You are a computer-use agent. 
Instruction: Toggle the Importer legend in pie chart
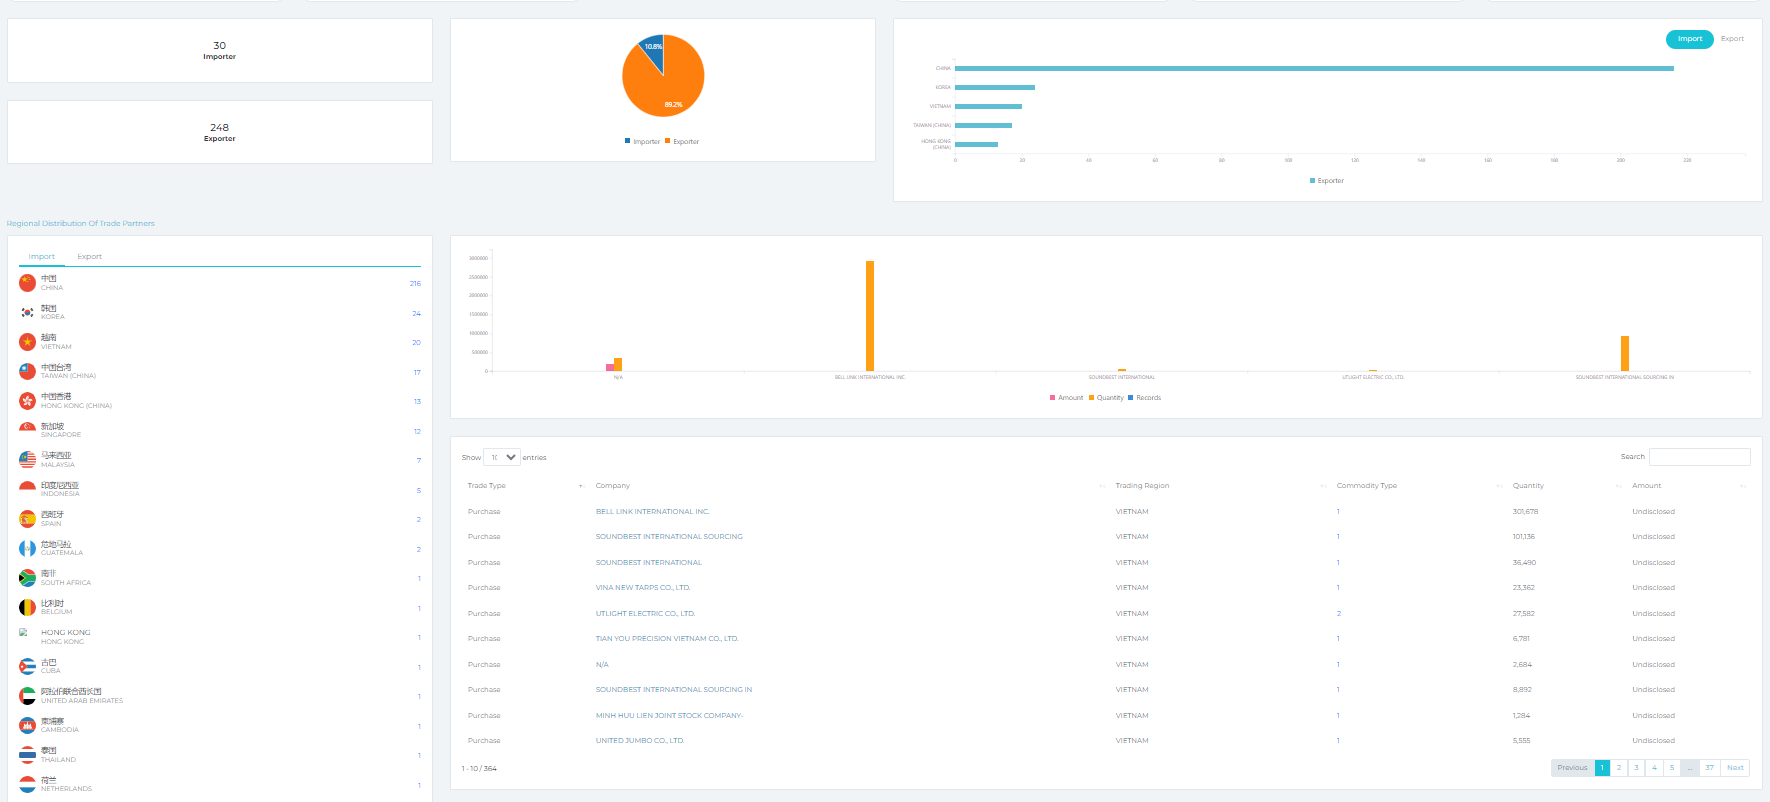click(x=642, y=142)
